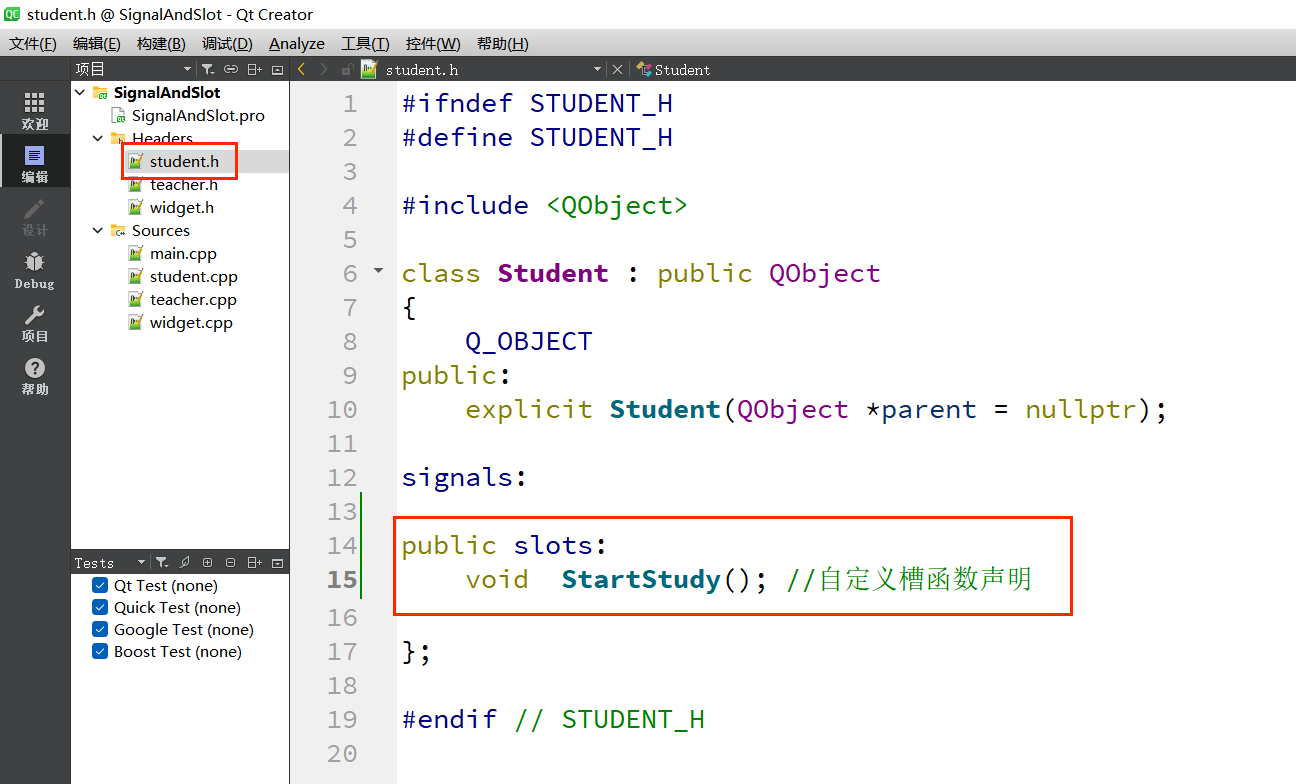1296x784 pixels.
Task: Go back in editor navigation history
Action: [301, 69]
